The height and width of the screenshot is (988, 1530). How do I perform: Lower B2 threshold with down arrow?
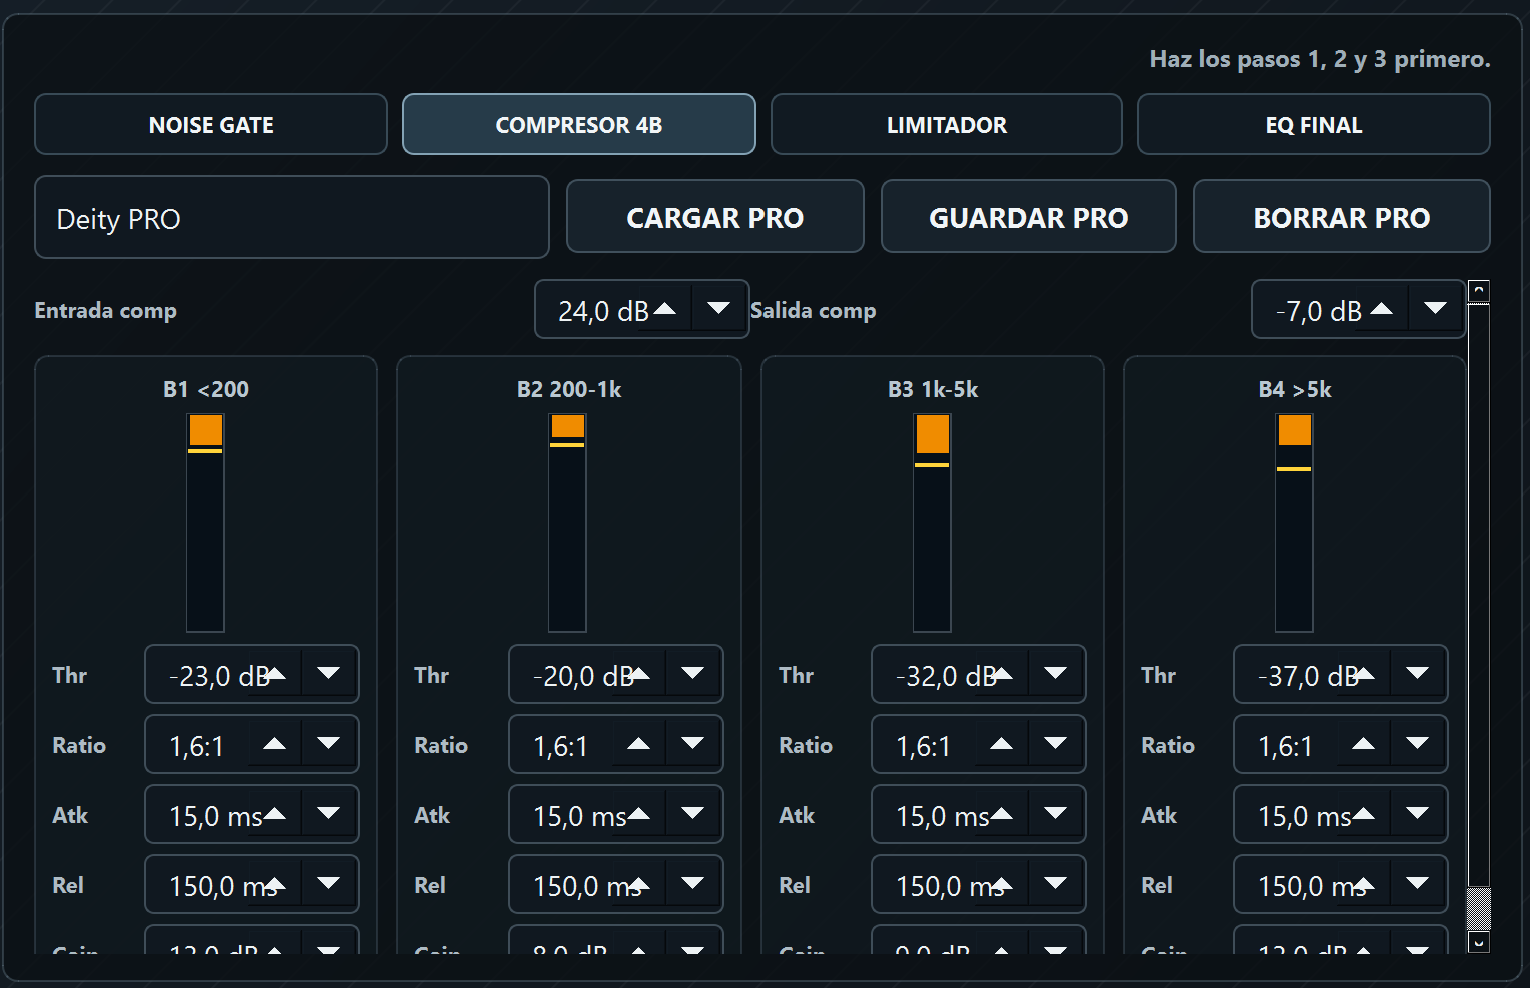click(x=692, y=674)
